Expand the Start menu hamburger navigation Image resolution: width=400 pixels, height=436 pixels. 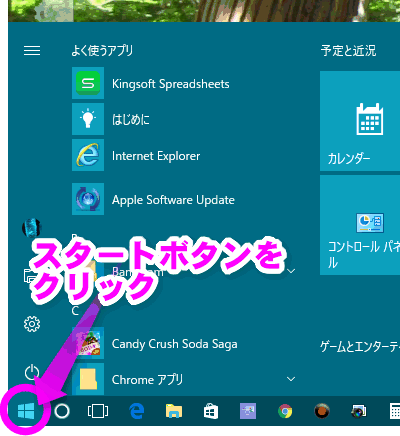[32, 51]
